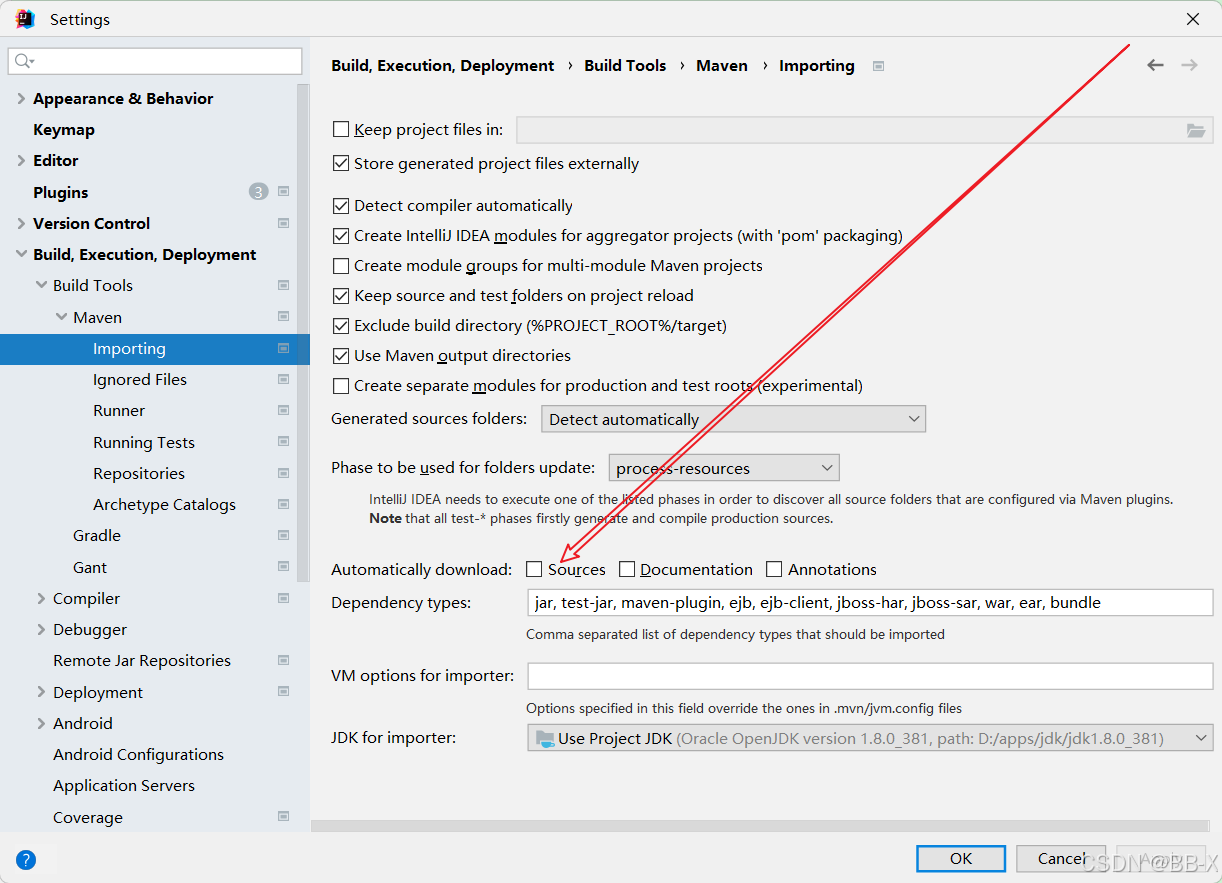Toggle Exclude build directory checkbox
Viewport: 1222px width, 883px height.
click(341, 326)
